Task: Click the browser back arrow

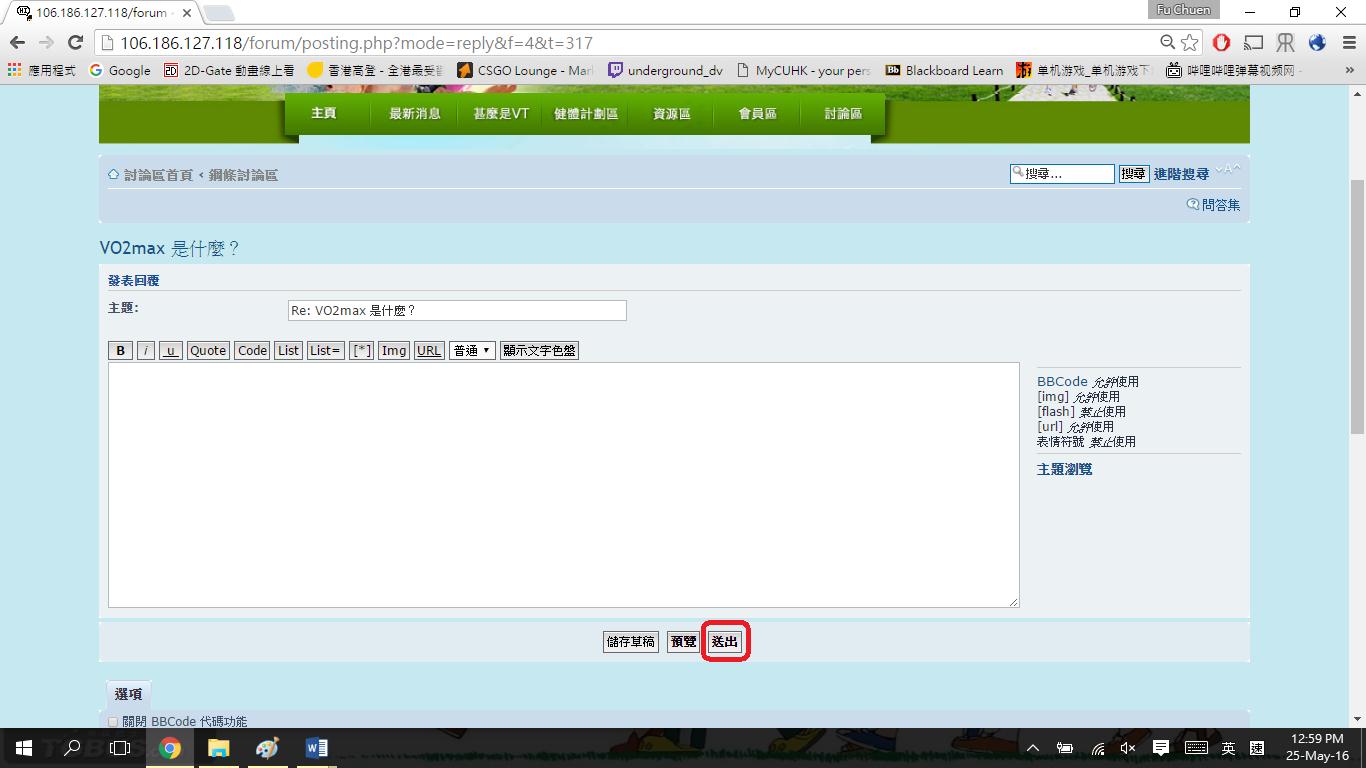Action: pos(17,43)
